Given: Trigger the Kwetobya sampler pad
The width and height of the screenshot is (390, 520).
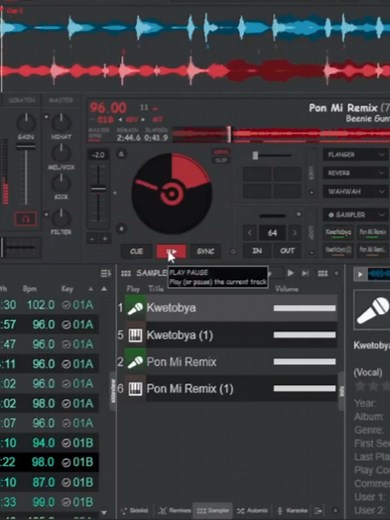Looking at the screenshot, I should [x=338, y=232].
